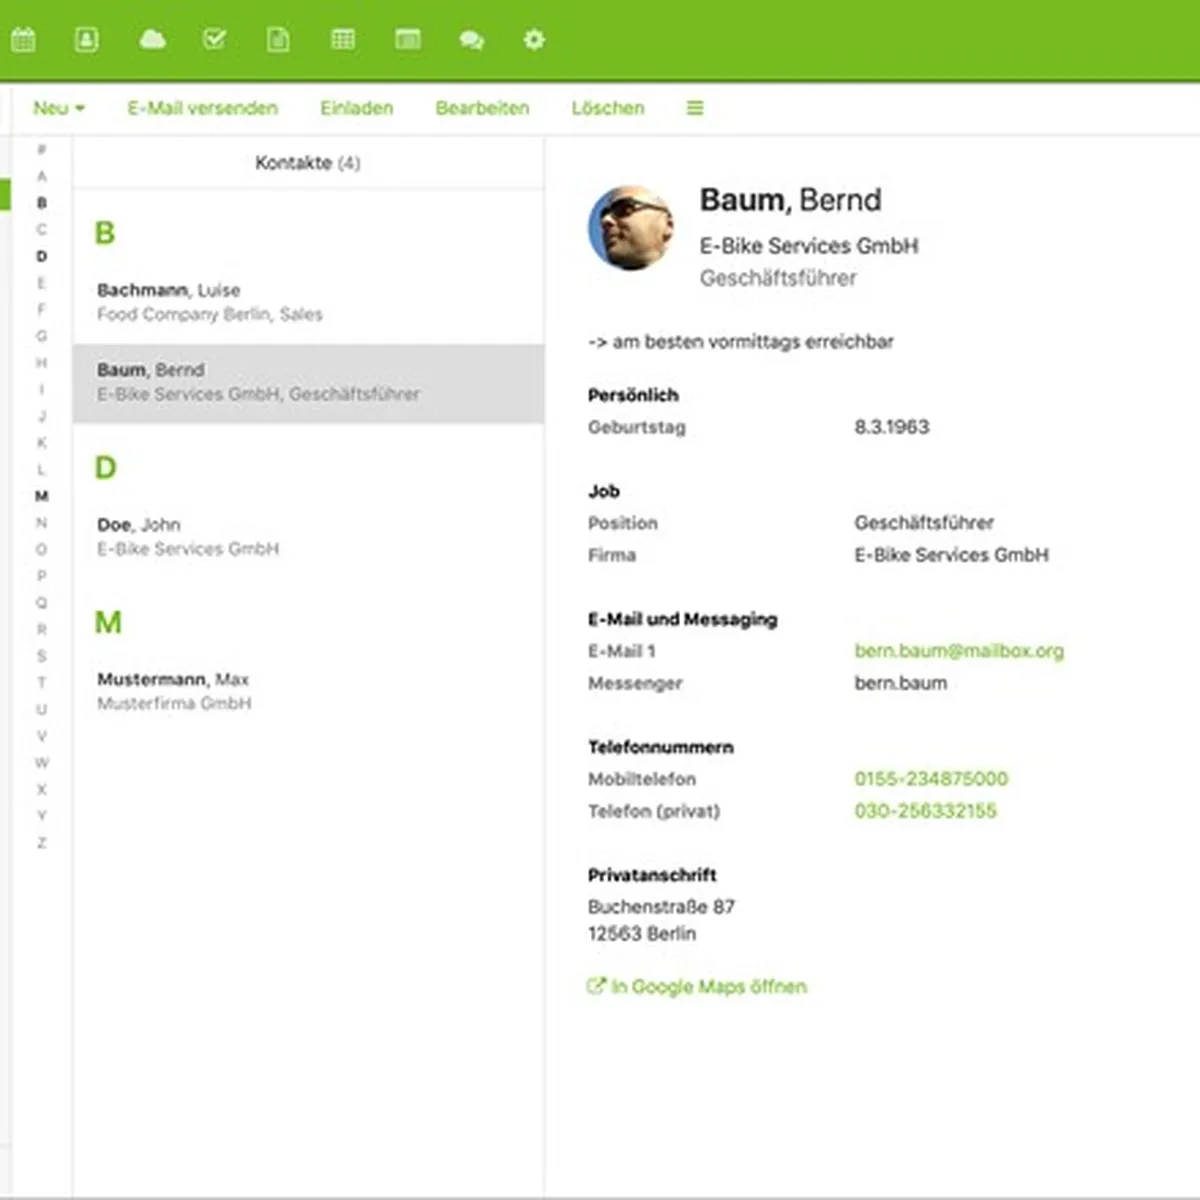
Task: Click the Kontakte (4) list header
Action: pos(308,163)
